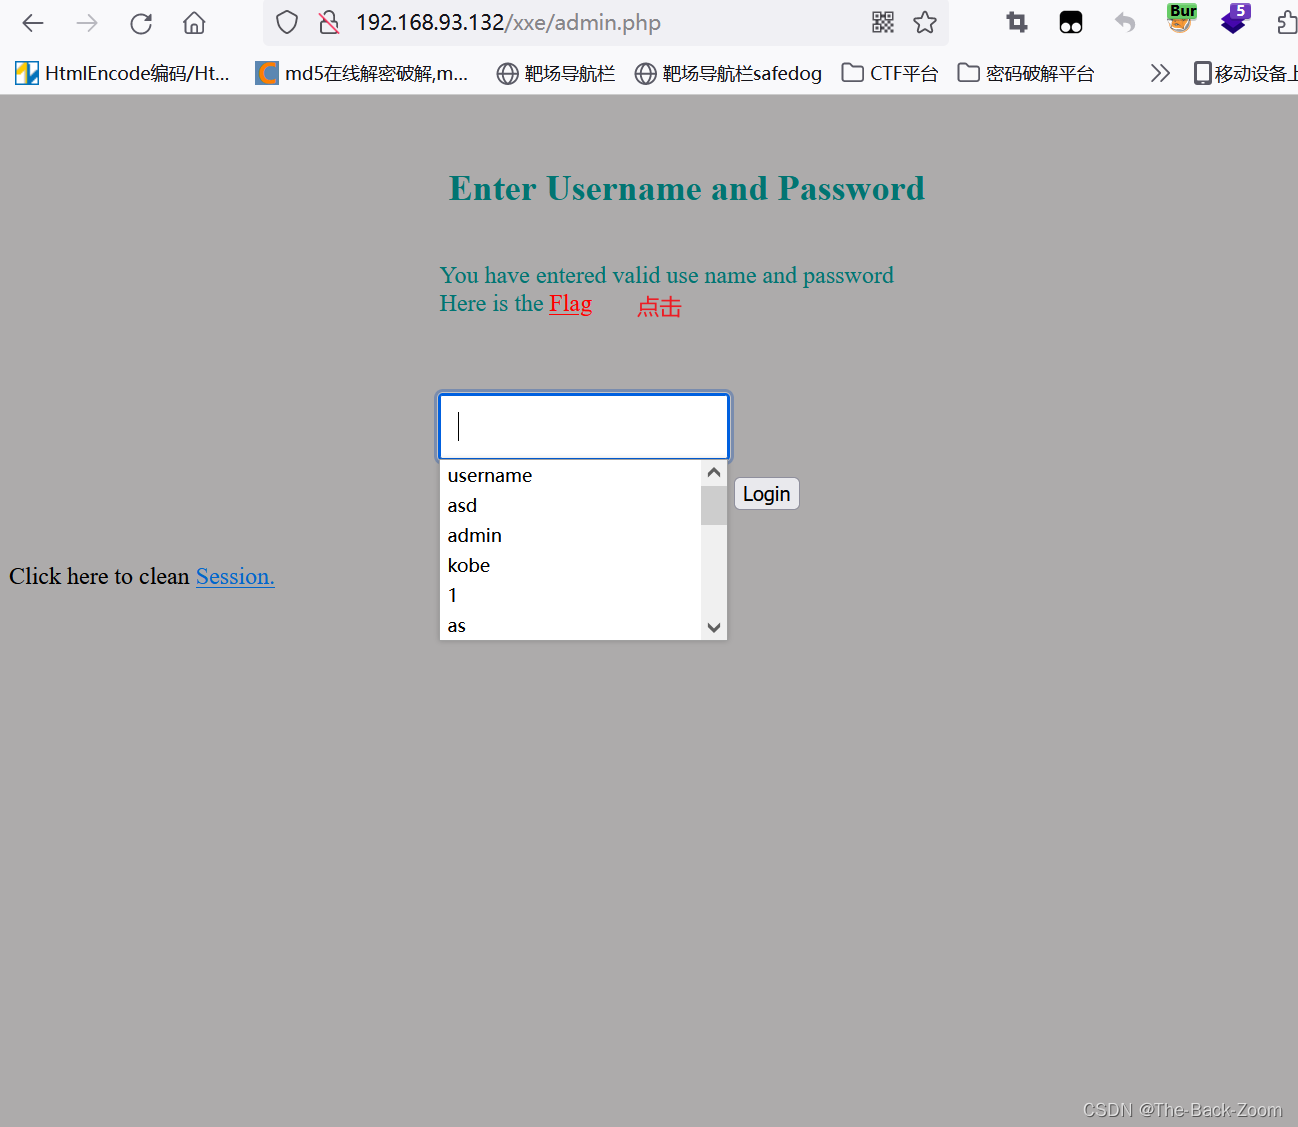The height and width of the screenshot is (1127, 1298).
Task: Focus the username input field
Action: click(584, 426)
